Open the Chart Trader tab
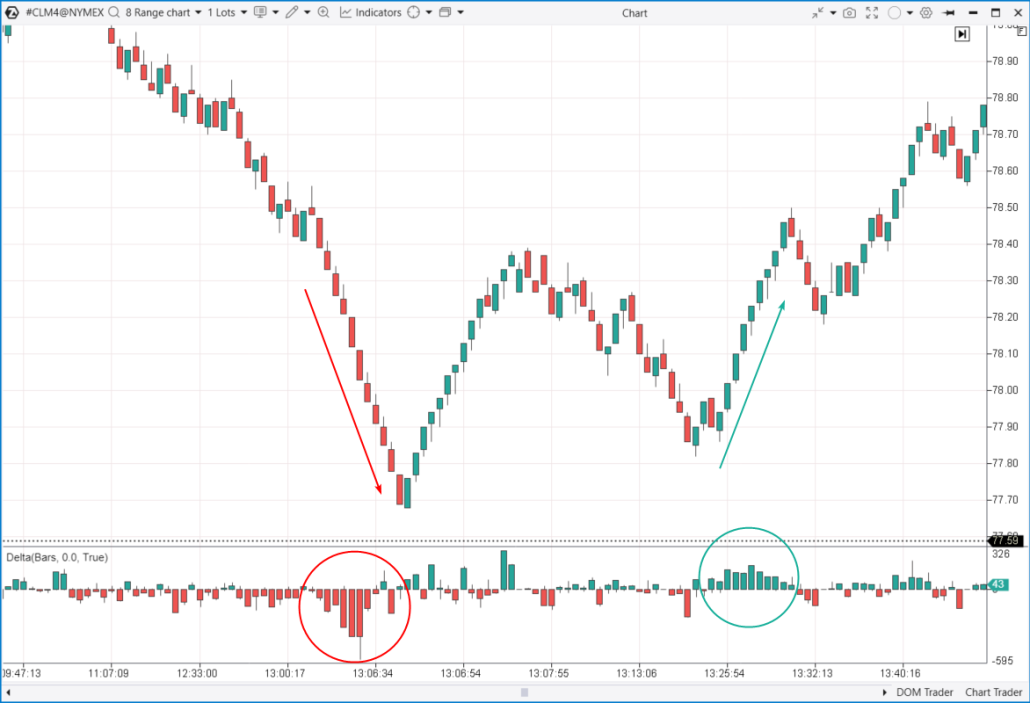Screen dimensions: 1030x703 click(x=993, y=692)
